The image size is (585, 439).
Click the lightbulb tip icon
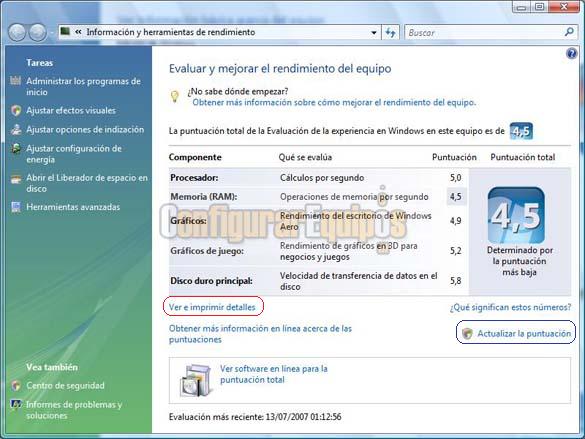pyautogui.click(x=175, y=97)
